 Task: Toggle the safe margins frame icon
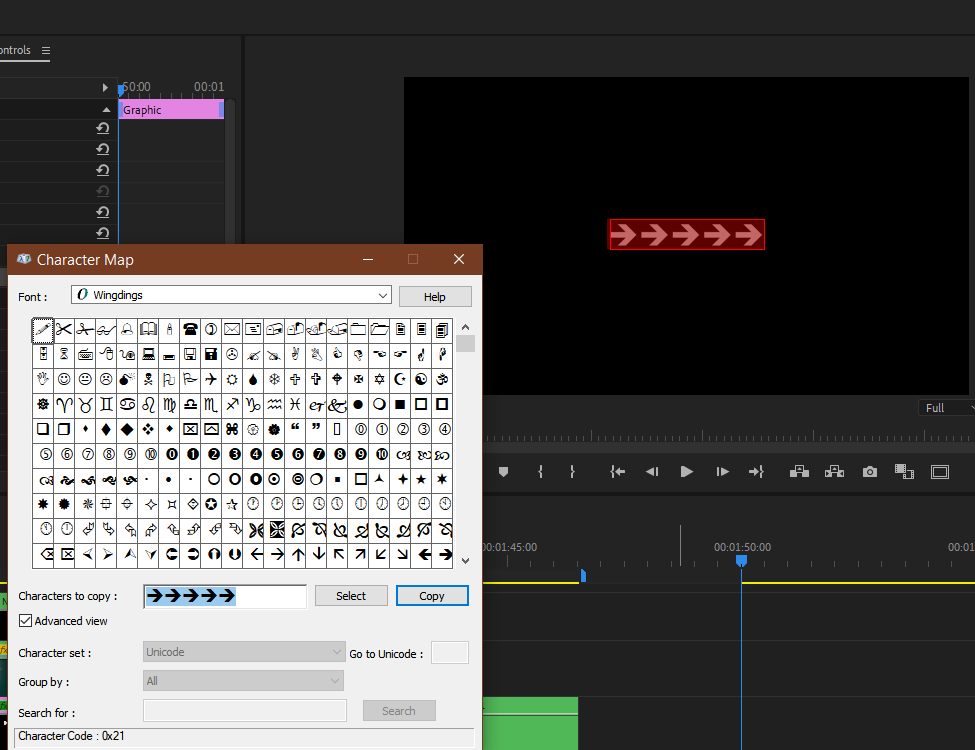940,472
